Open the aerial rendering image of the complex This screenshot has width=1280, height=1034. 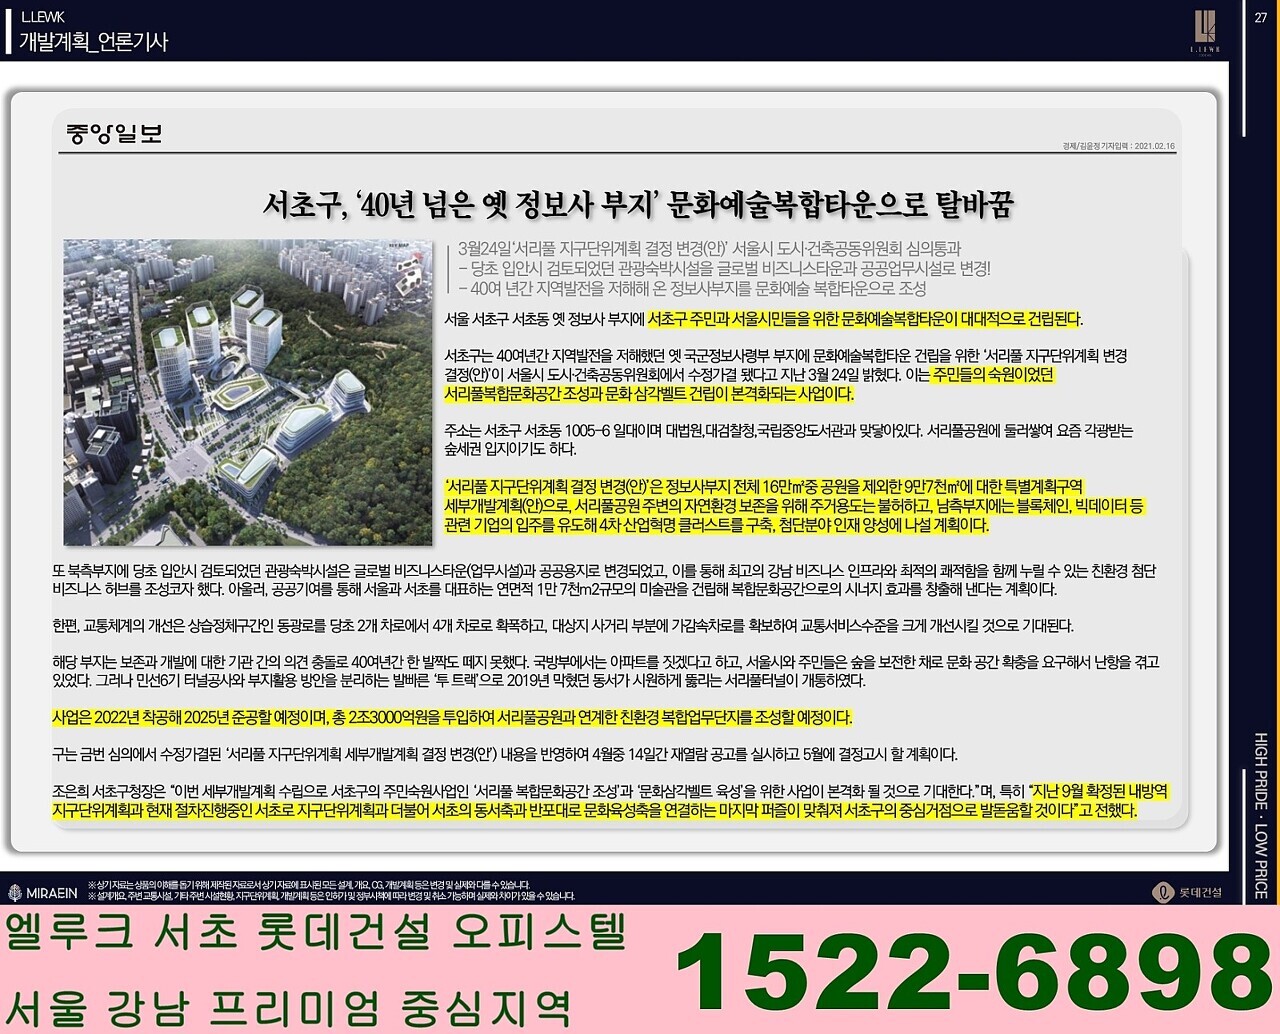click(248, 392)
